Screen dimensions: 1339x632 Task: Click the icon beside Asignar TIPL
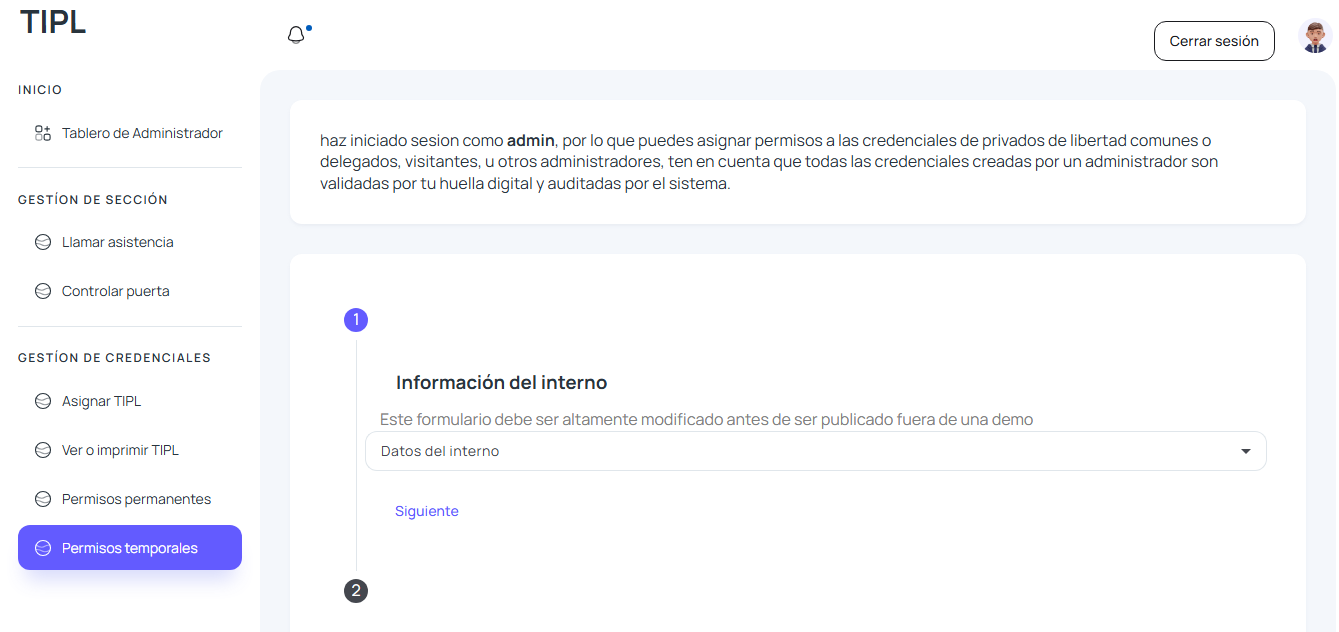[x=43, y=401]
